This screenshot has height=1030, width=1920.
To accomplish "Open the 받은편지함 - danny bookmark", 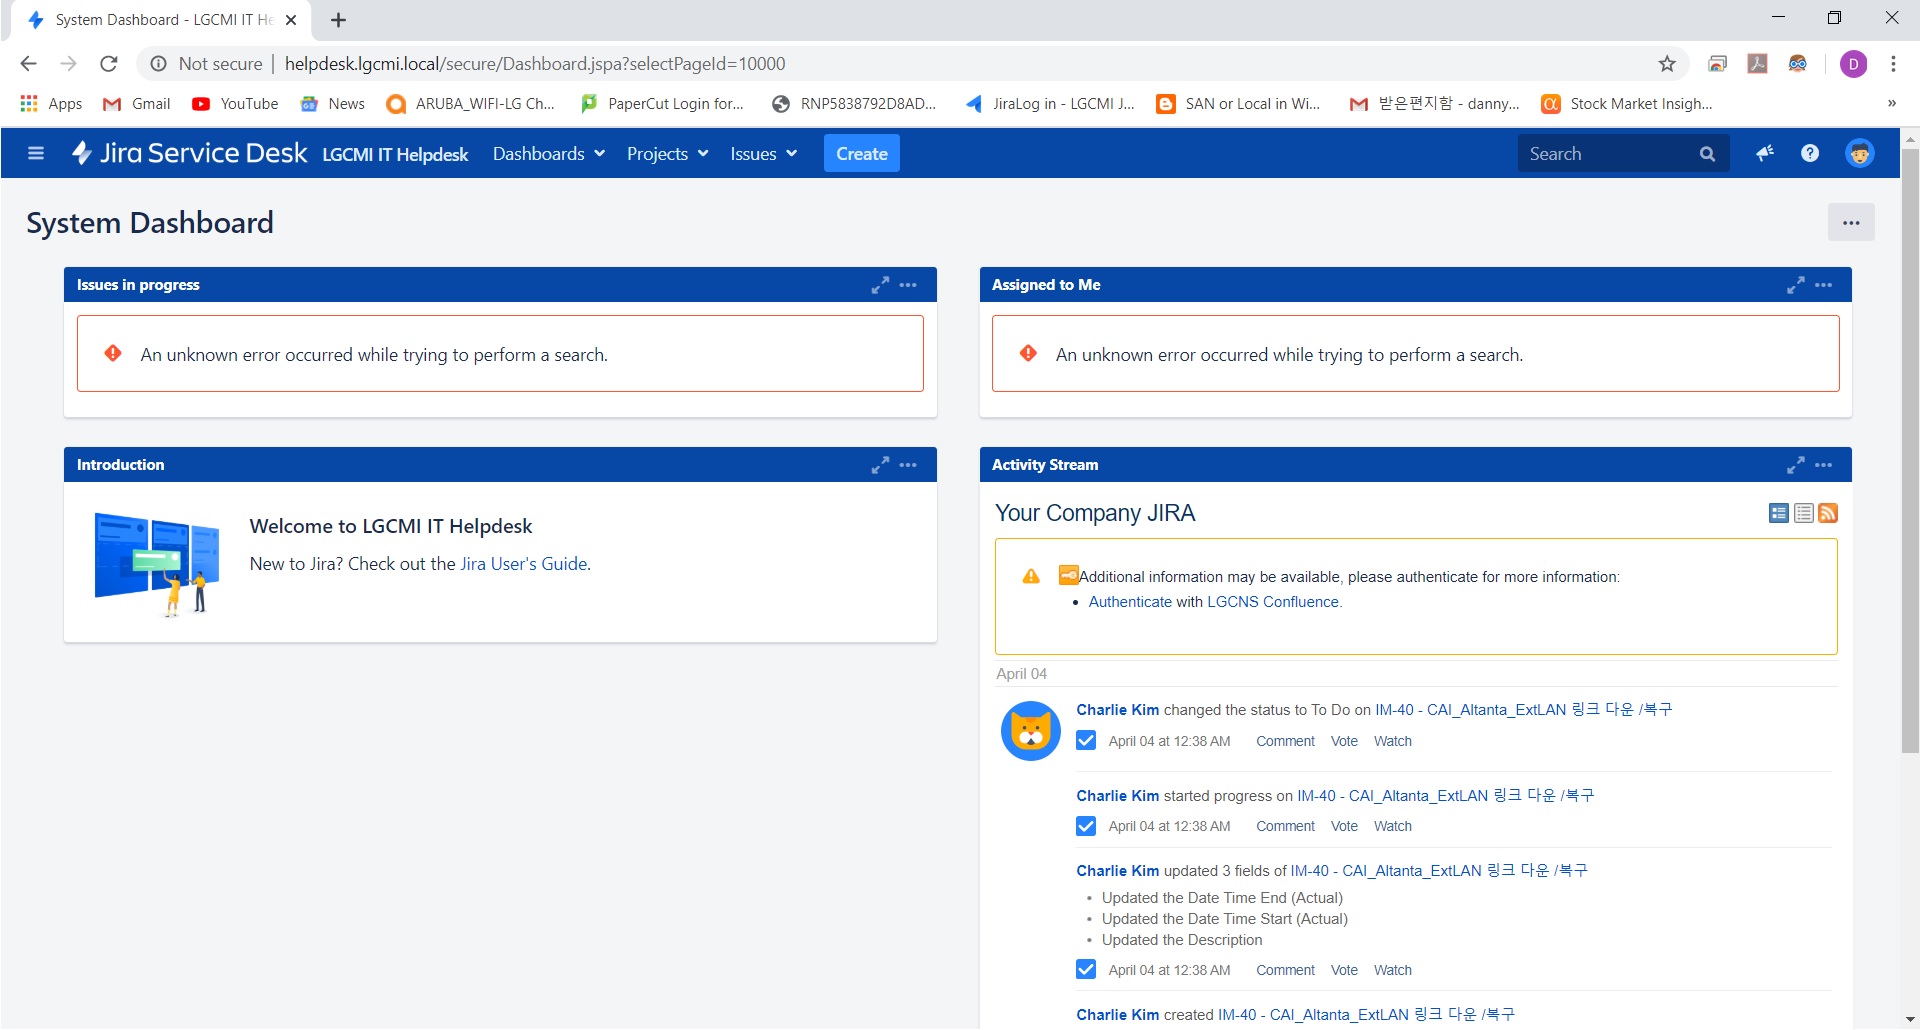I will 1434,104.
